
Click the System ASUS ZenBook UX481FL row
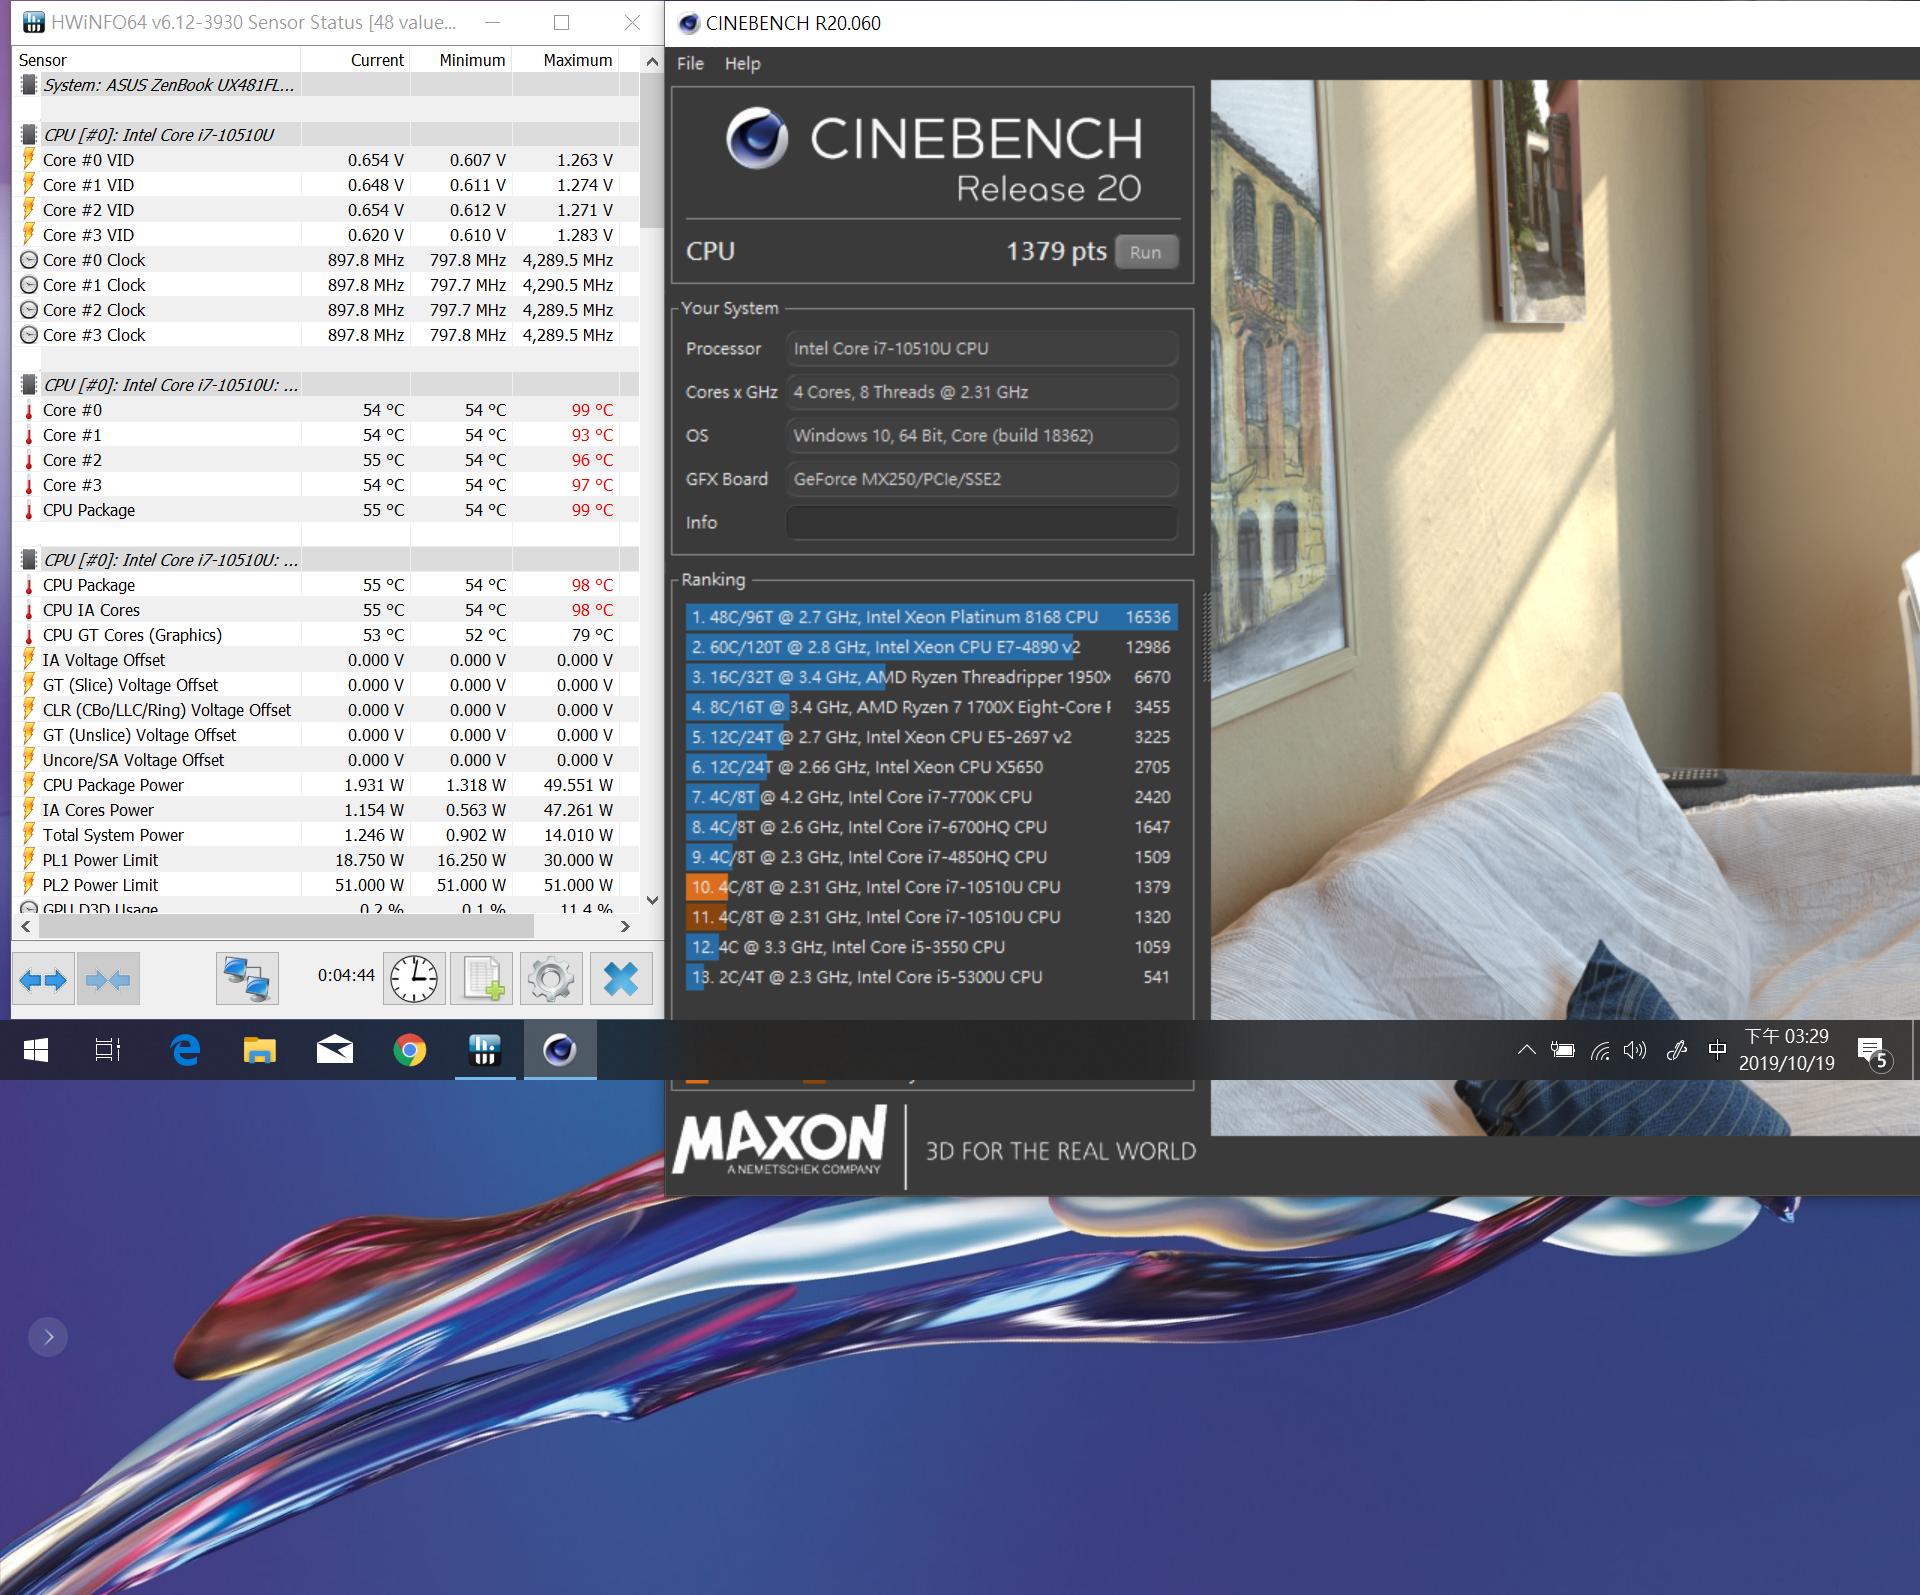pos(328,85)
